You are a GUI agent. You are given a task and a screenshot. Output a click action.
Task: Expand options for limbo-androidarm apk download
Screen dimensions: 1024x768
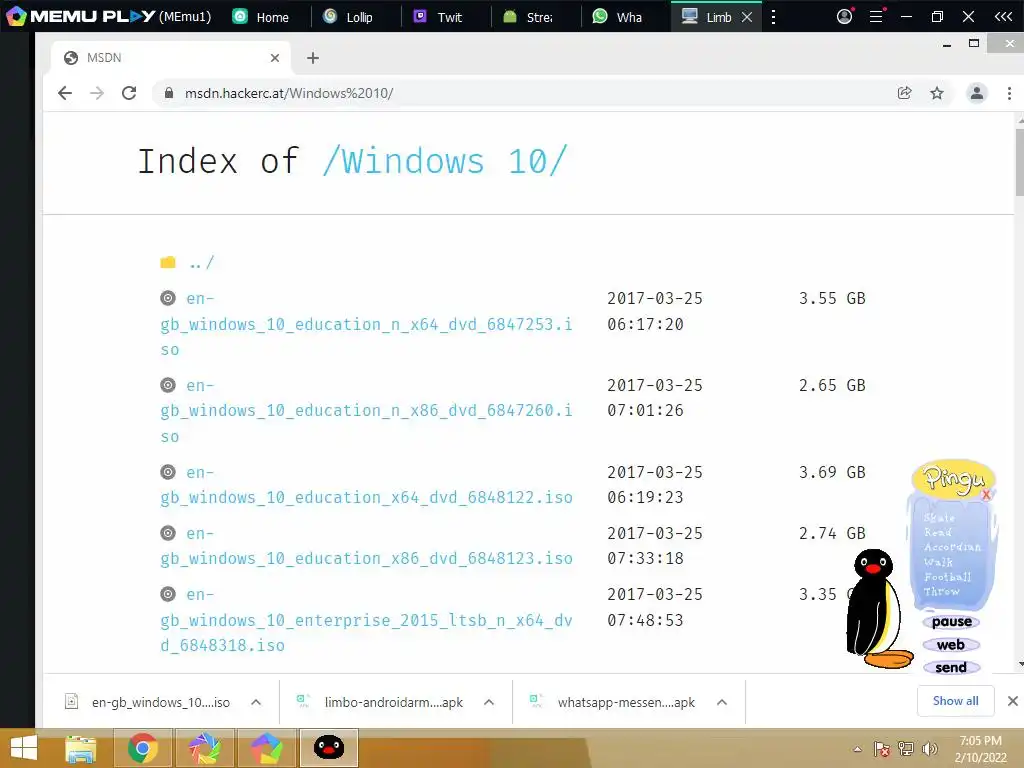488,702
